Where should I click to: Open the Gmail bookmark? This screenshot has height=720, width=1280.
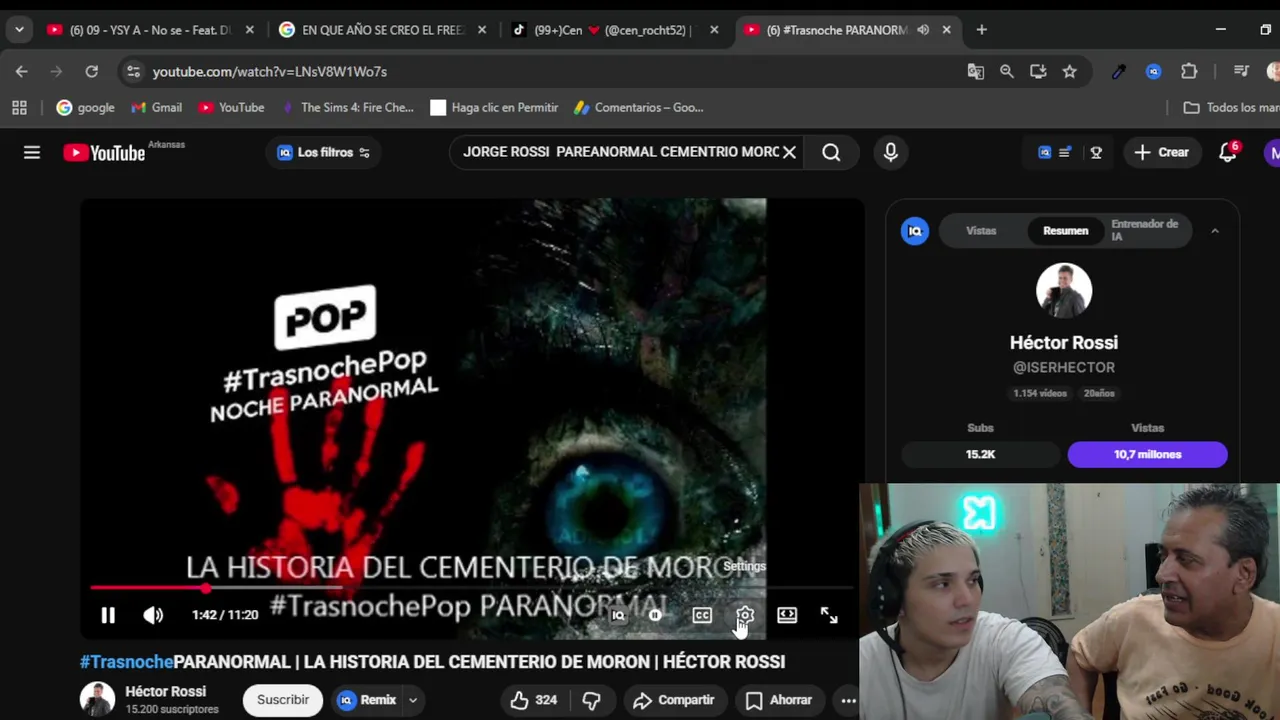(156, 107)
